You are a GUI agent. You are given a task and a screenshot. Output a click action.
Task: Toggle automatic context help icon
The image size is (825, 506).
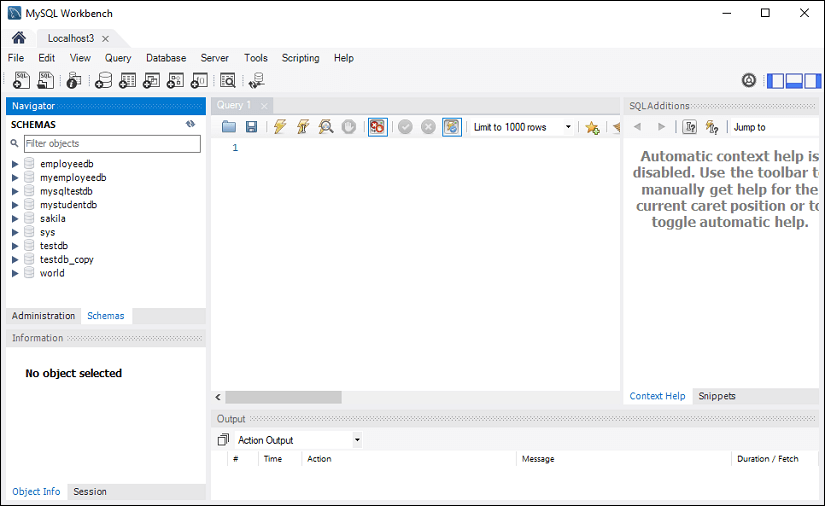click(x=712, y=127)
